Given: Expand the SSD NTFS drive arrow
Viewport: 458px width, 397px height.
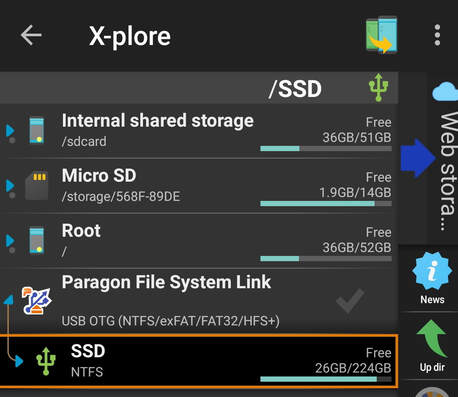Looking at the screenshot, I should tap(19, 361).
